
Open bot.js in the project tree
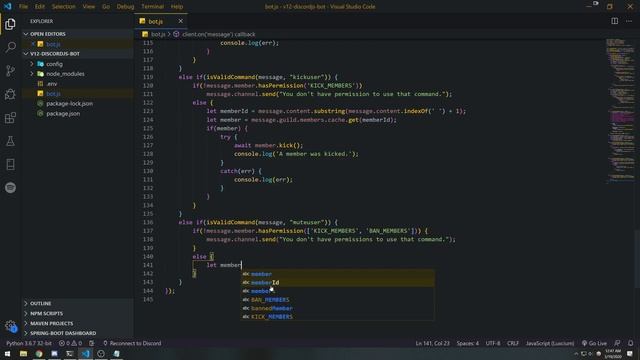pyautogui.click(x=78, y=93)
